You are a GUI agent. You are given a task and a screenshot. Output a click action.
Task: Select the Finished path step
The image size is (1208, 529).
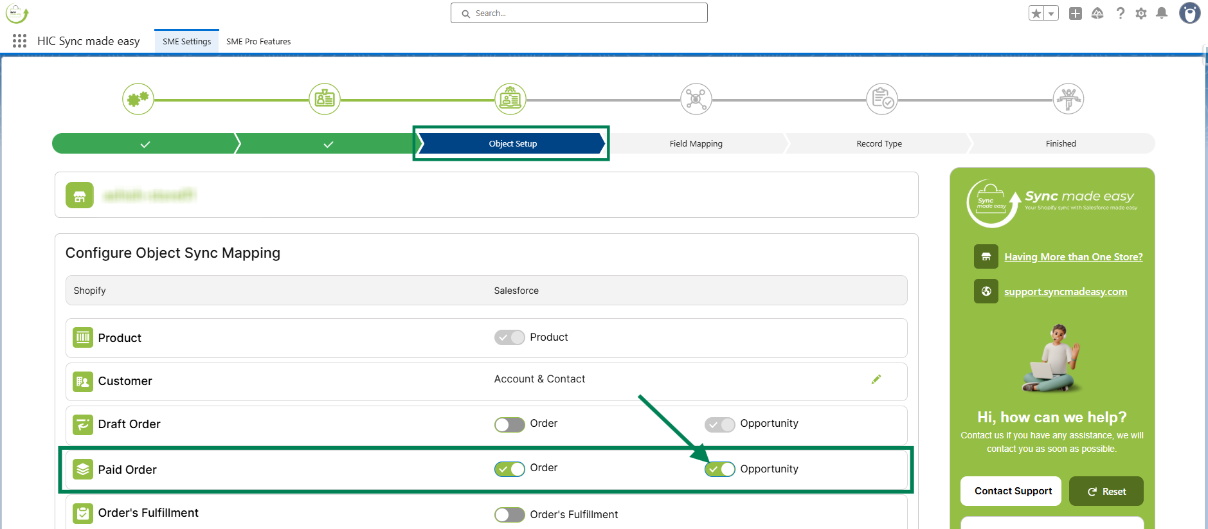(x=1061, y=144)
